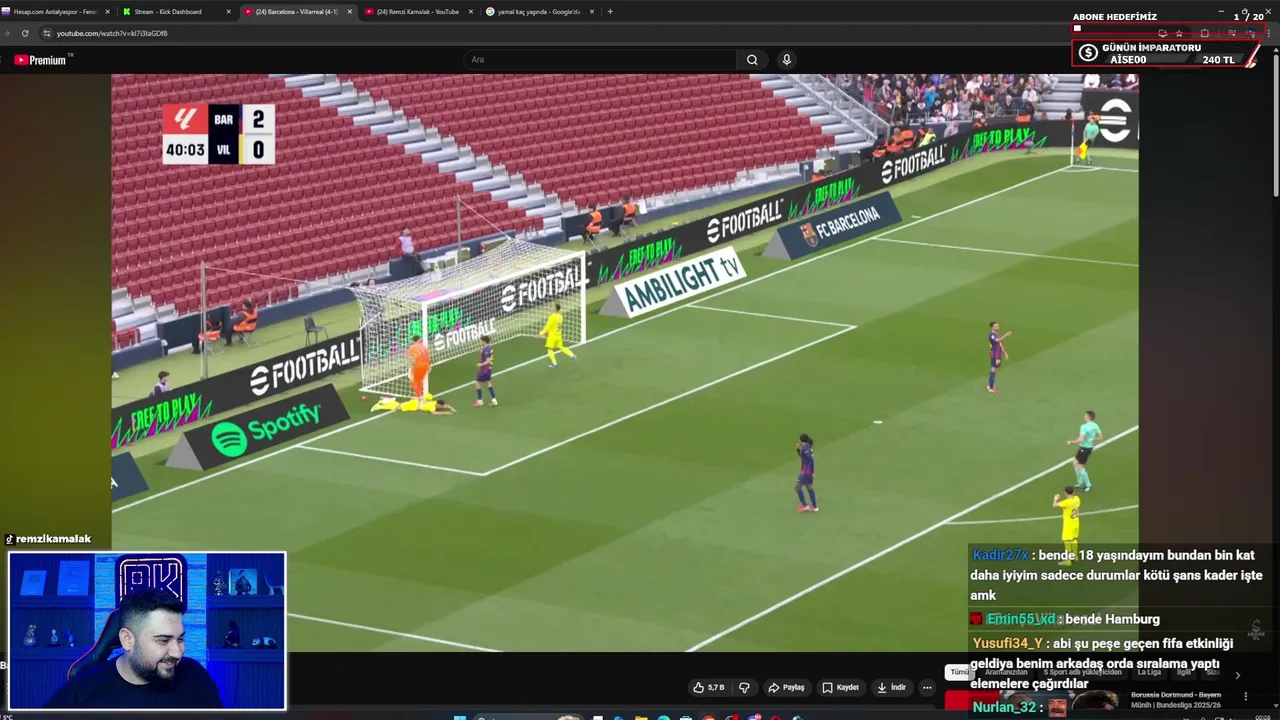The image size is (1280, 720).
Task: Reload the current YouTube page
Action: [26, 33]
